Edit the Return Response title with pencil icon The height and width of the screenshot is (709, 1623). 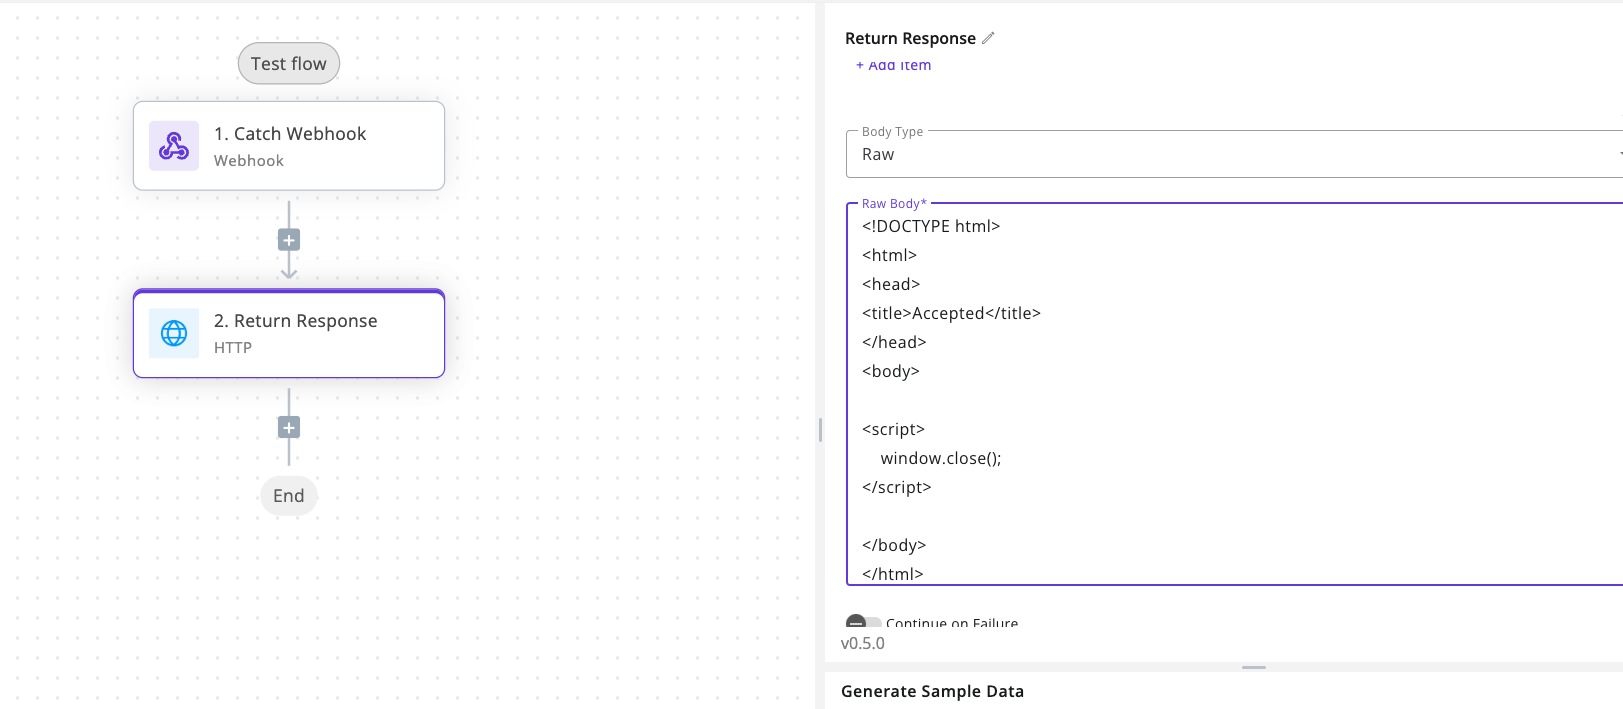(988, 38)
